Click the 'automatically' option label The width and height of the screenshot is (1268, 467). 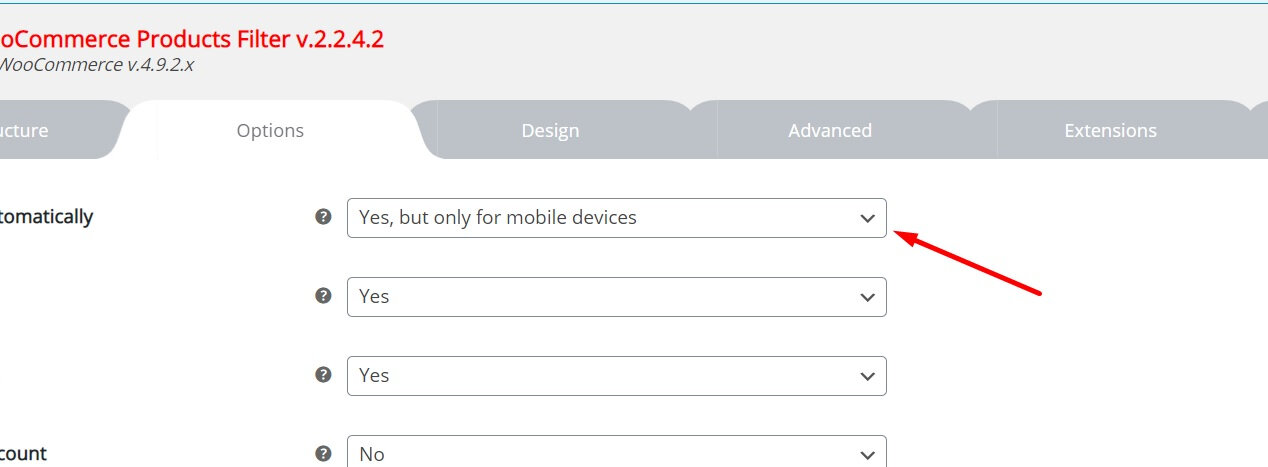(45, 217)
